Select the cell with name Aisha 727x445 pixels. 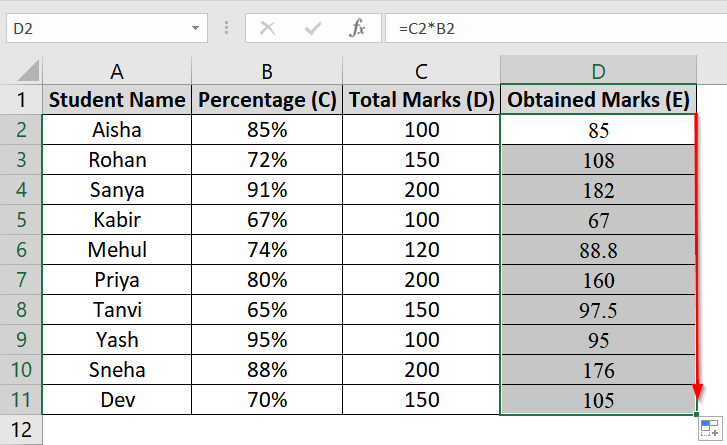click(117, 129)
